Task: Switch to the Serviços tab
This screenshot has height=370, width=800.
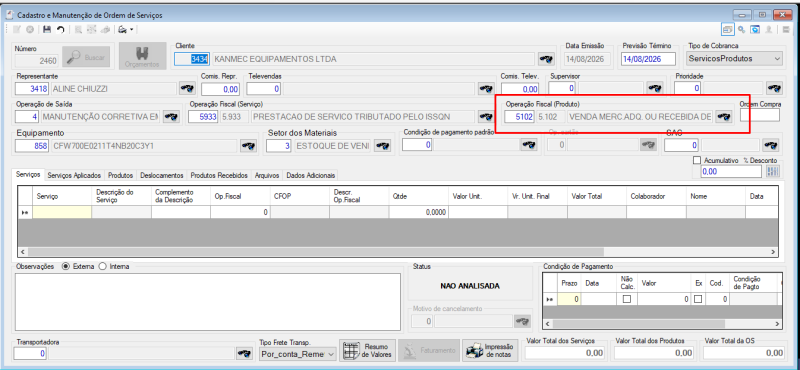Action: tap(28, 175)
